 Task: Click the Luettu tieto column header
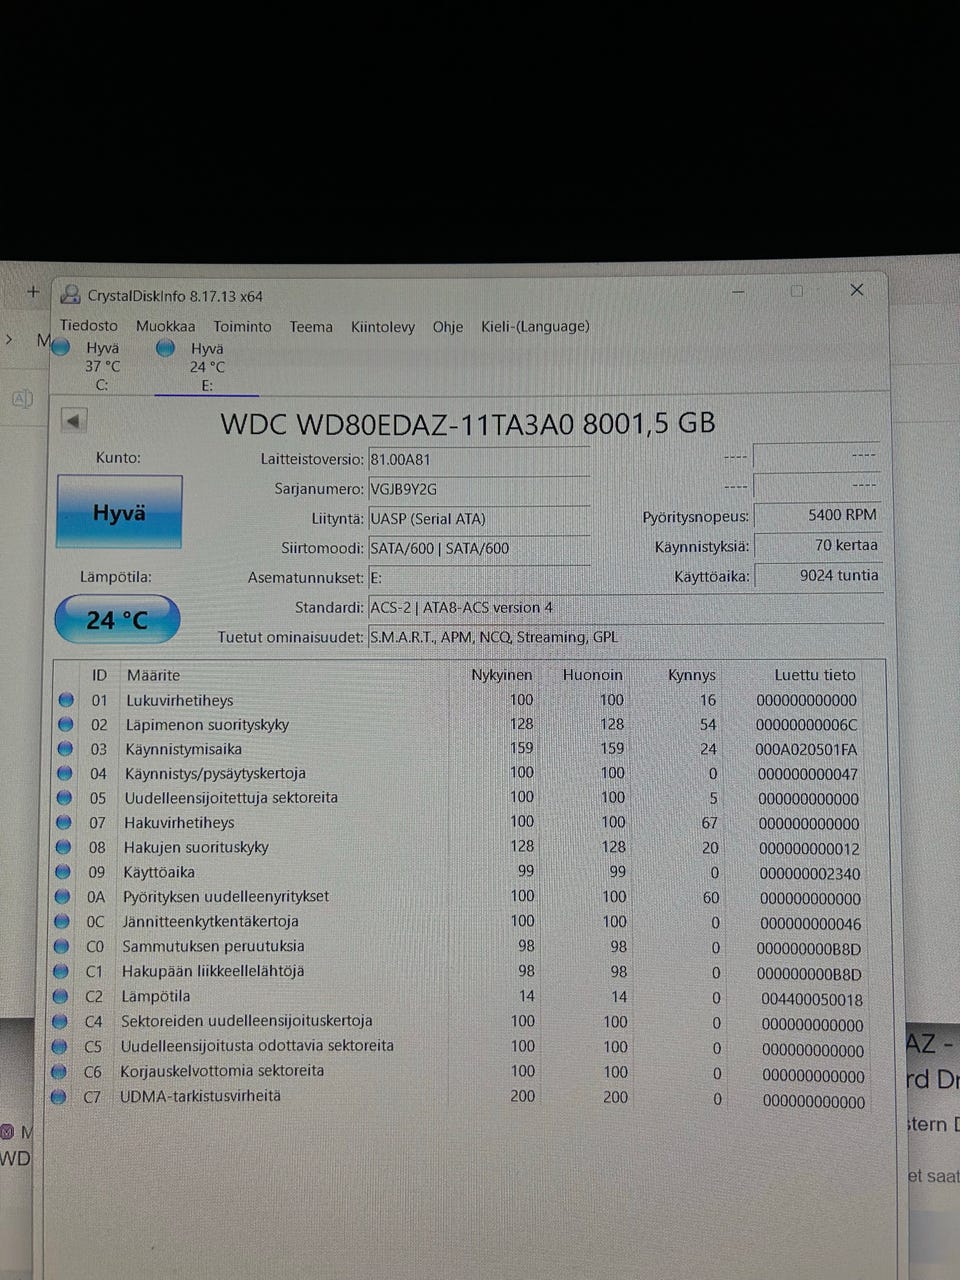(815, 675)
